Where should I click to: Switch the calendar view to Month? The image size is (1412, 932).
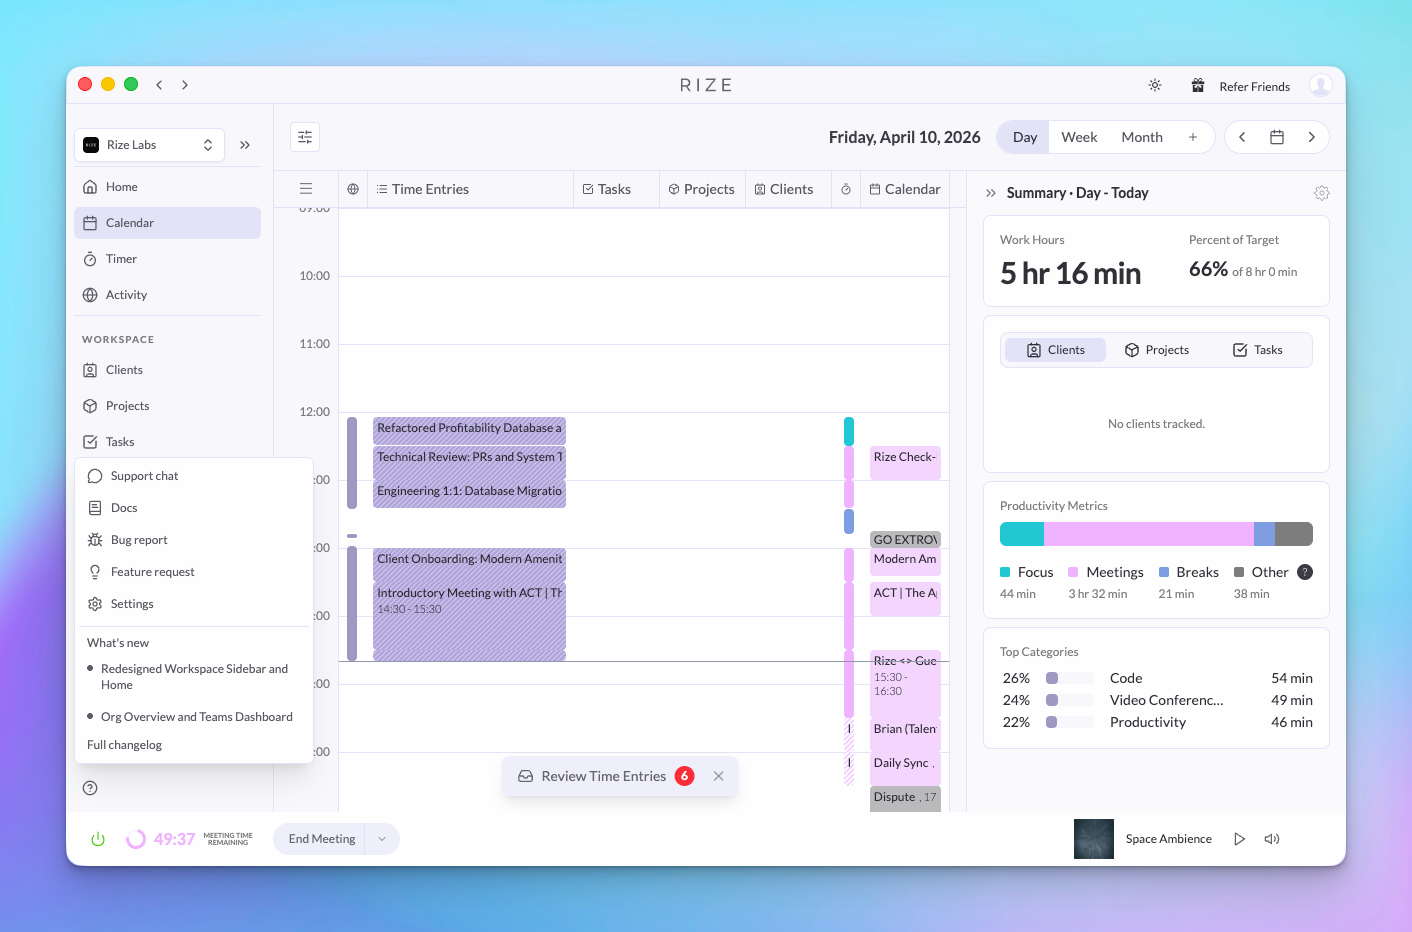(1141, 136)
